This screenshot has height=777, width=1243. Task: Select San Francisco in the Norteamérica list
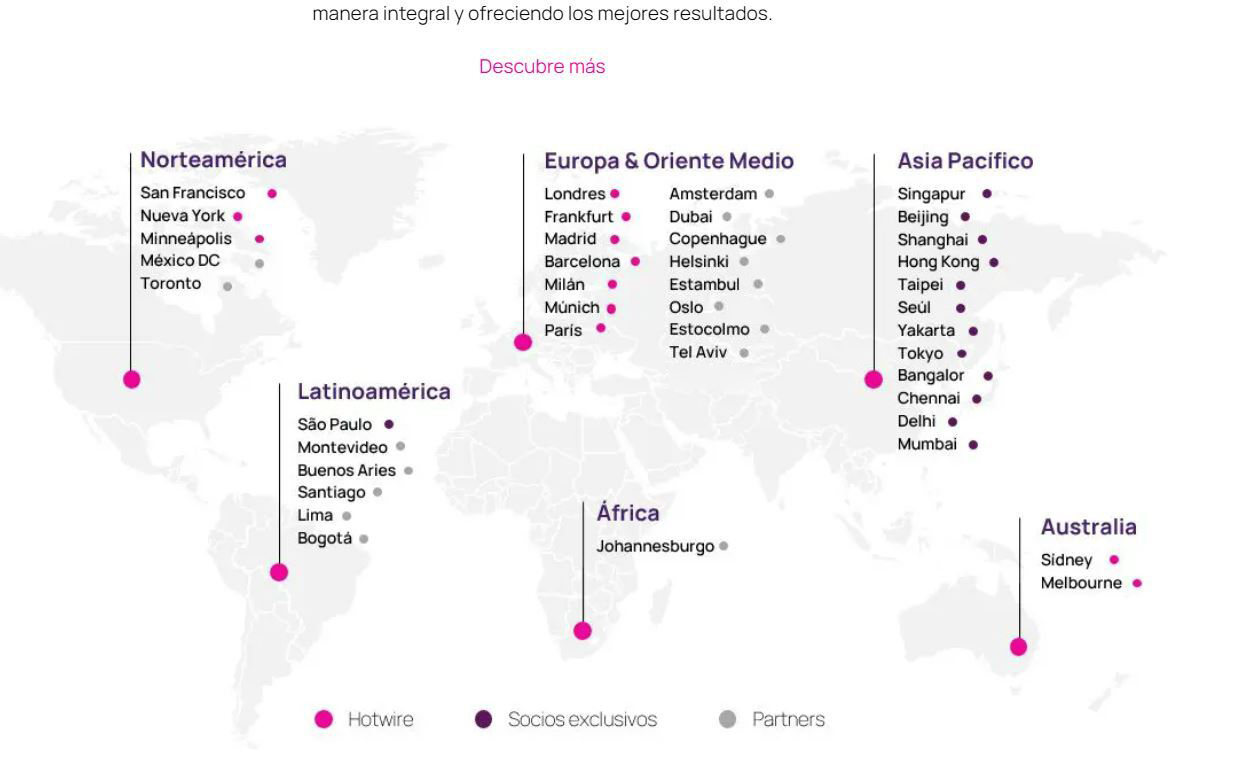pyautogui.click(x=193, y=193)
